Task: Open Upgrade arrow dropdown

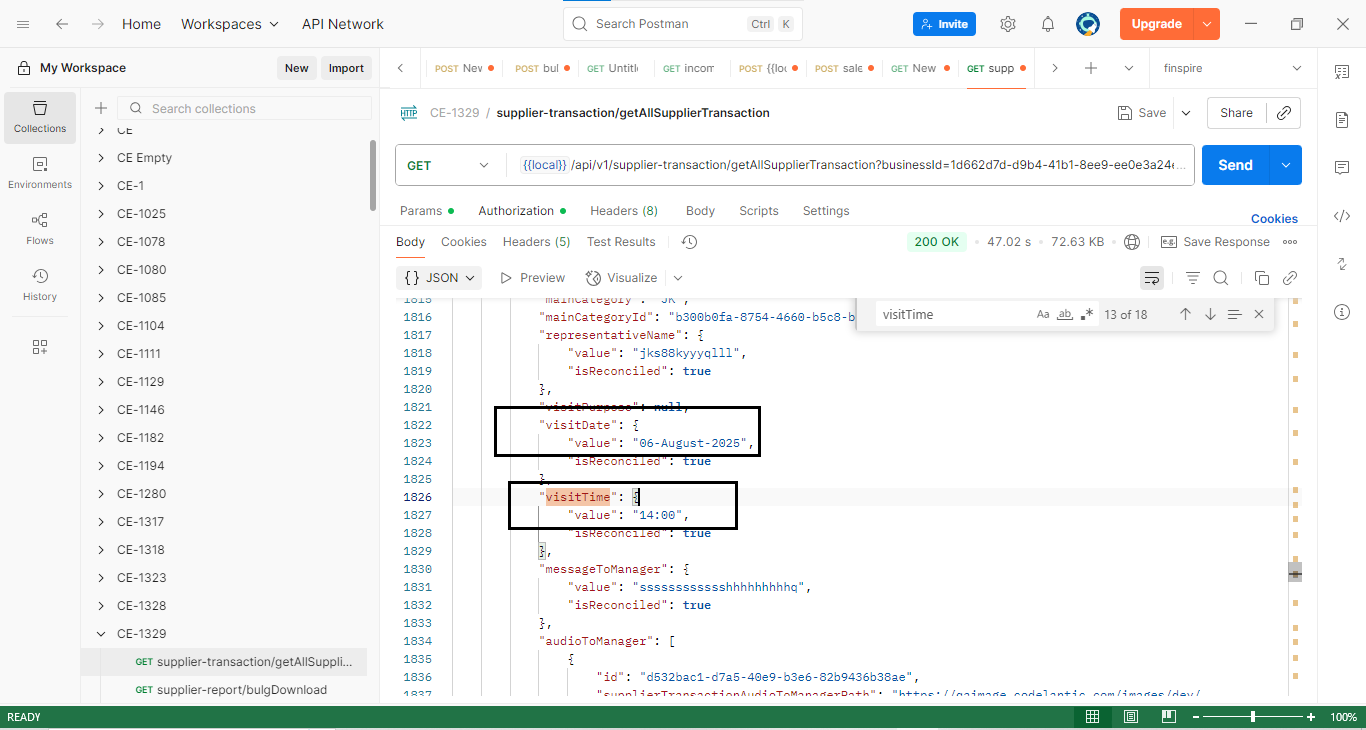Action: 1208,24
